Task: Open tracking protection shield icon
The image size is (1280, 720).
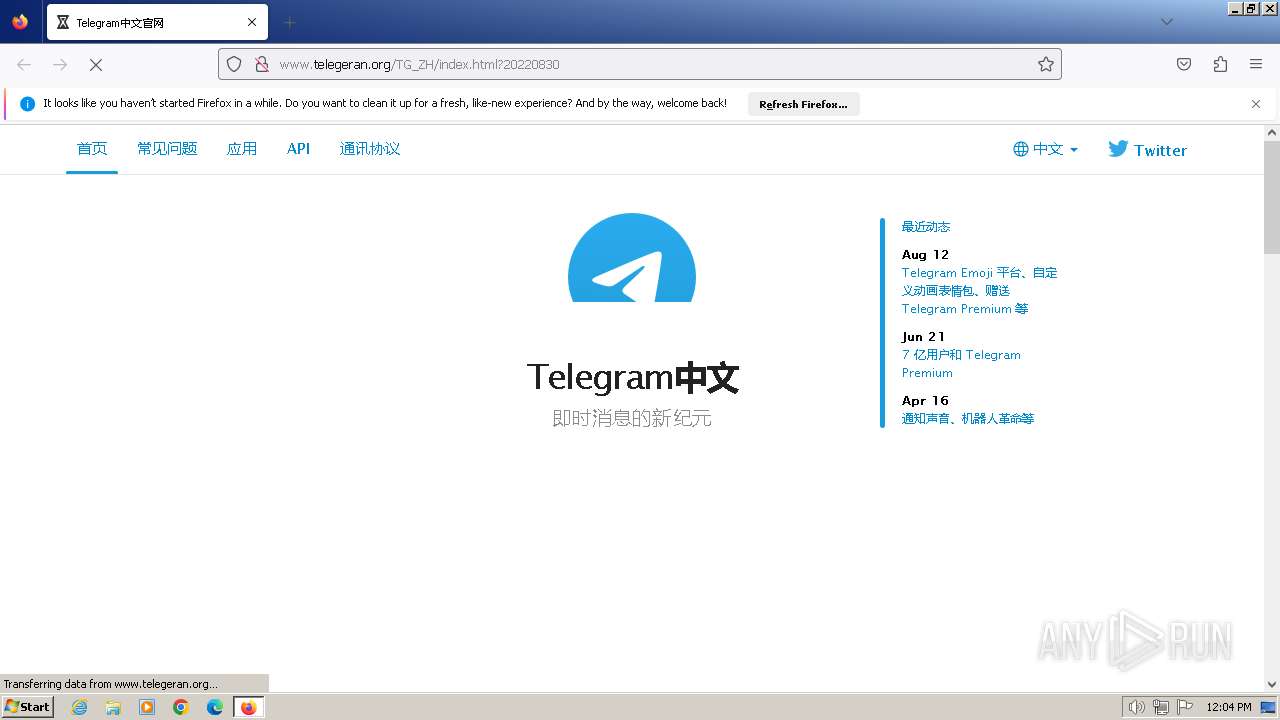Action: coord(234,64)
